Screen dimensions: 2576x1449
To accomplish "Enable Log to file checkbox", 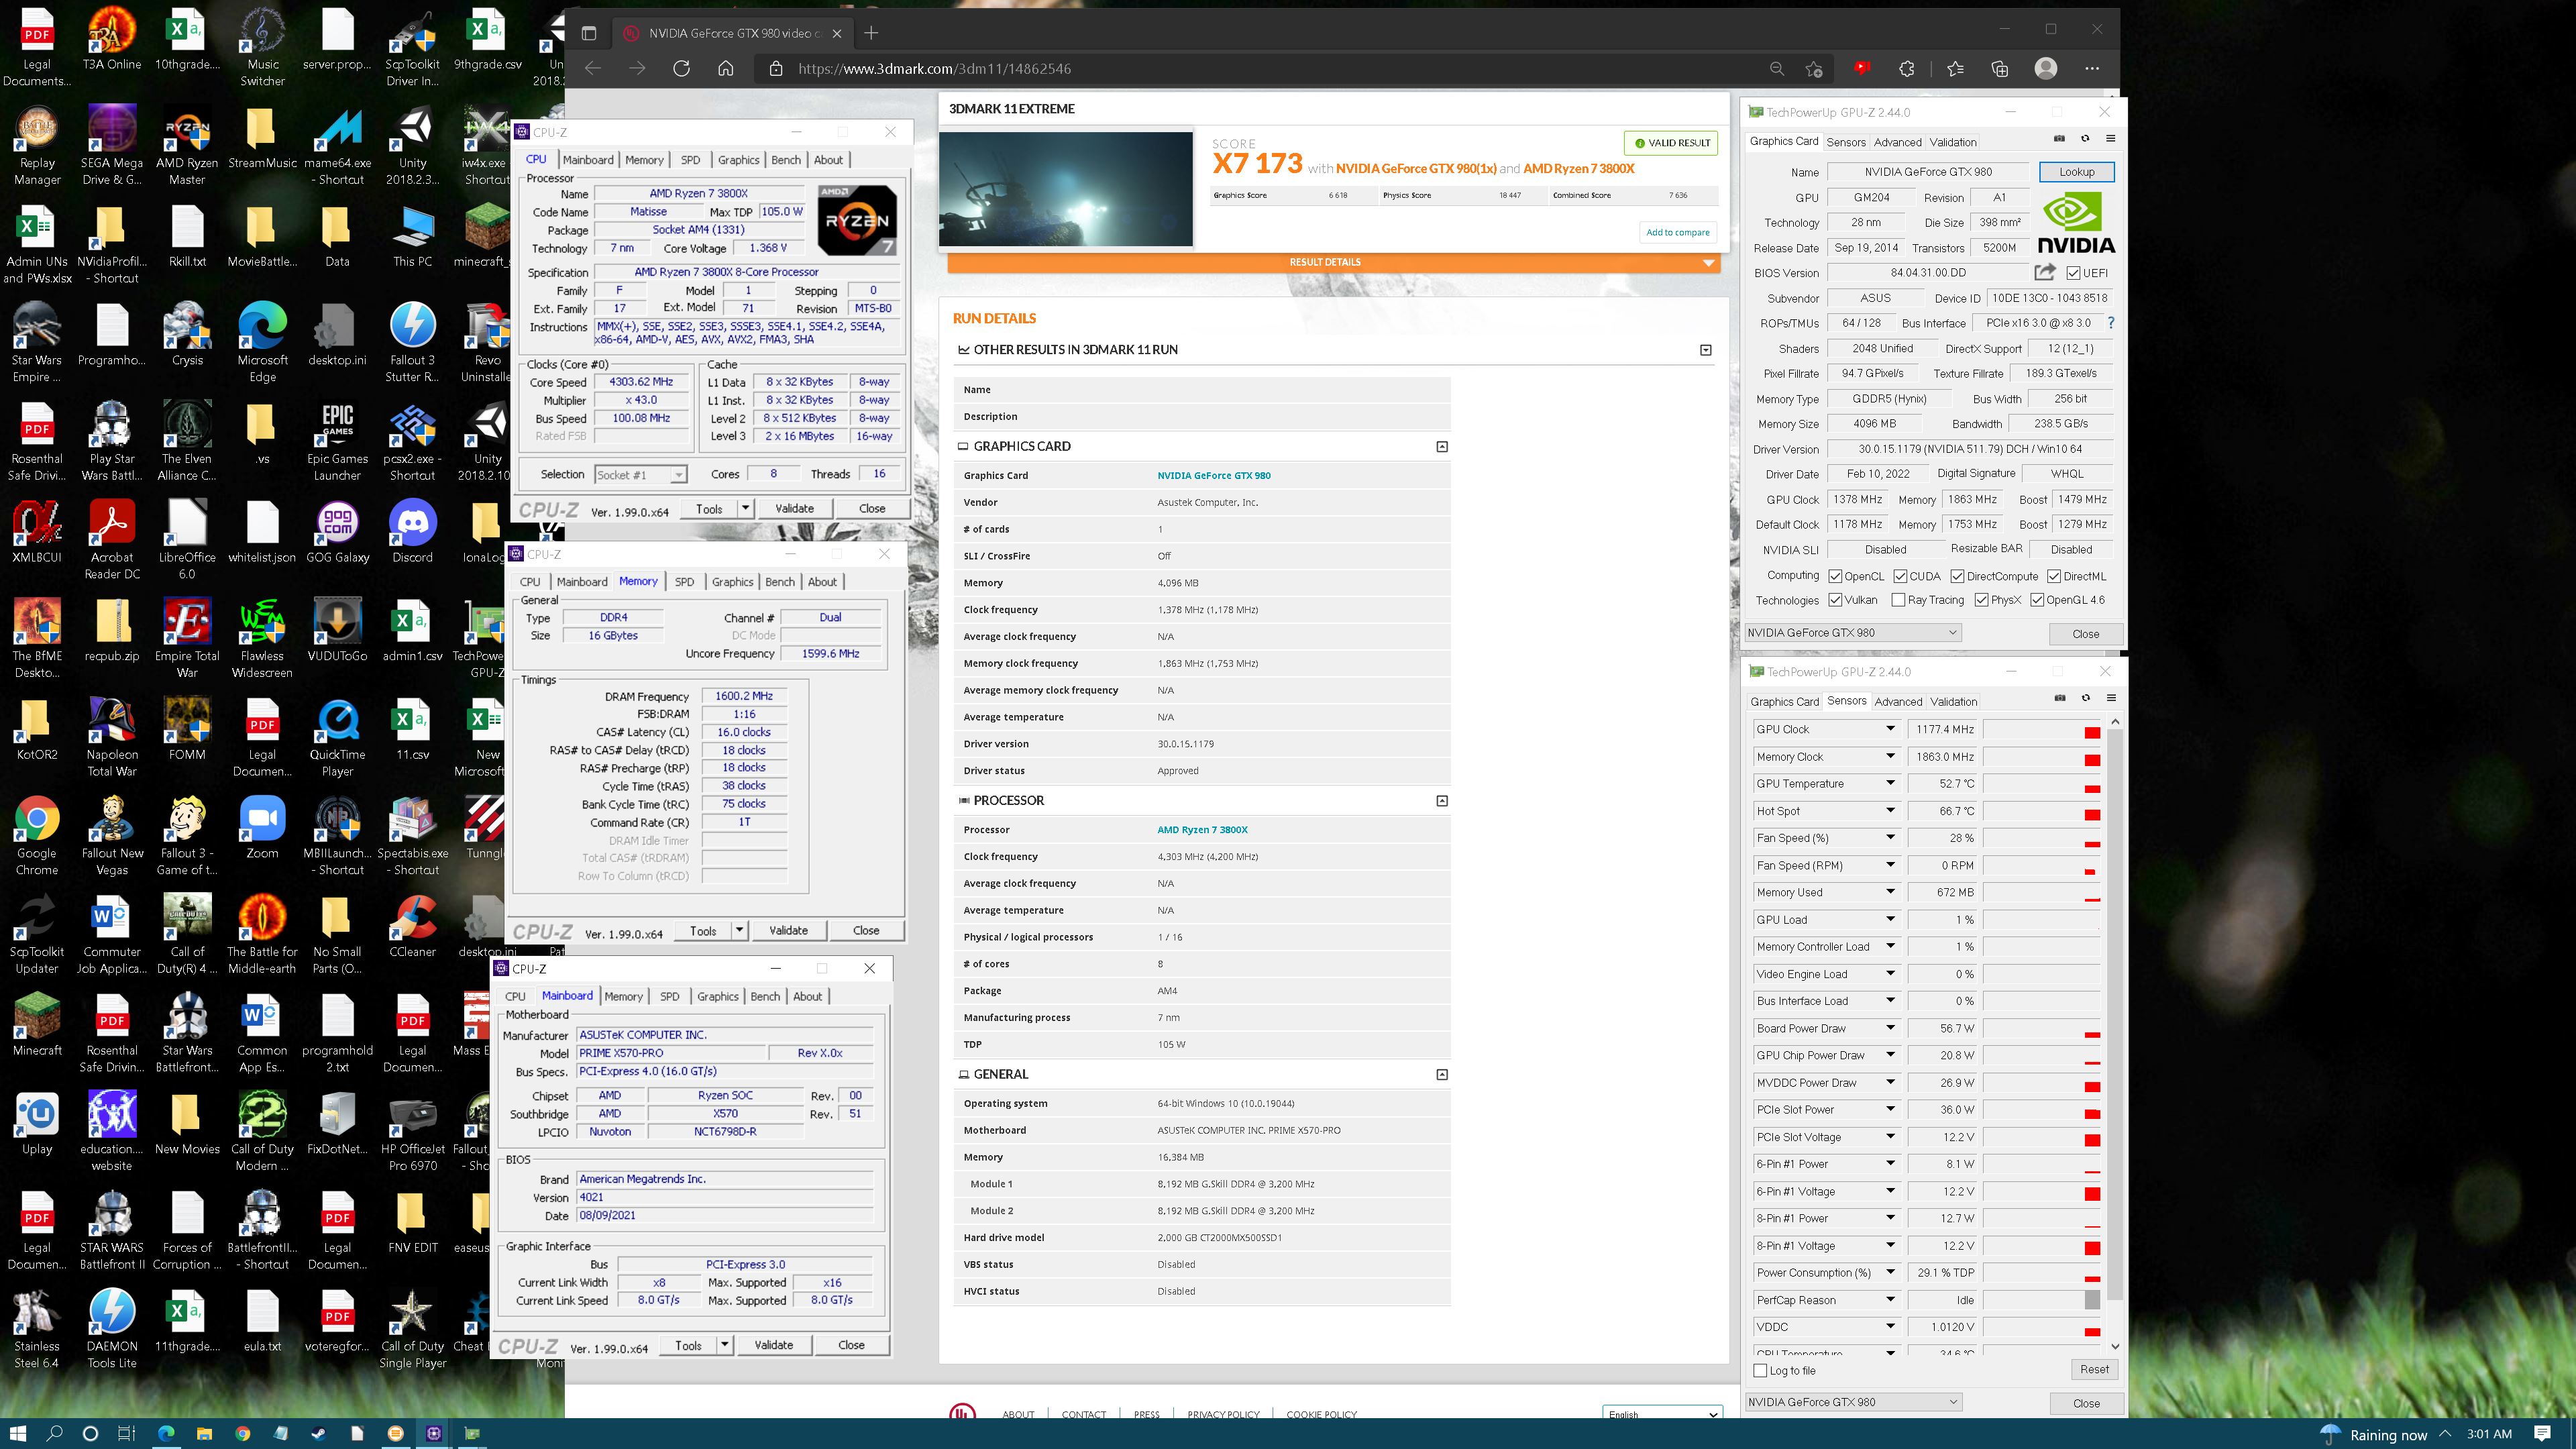I will (x=1761, y=1371).
